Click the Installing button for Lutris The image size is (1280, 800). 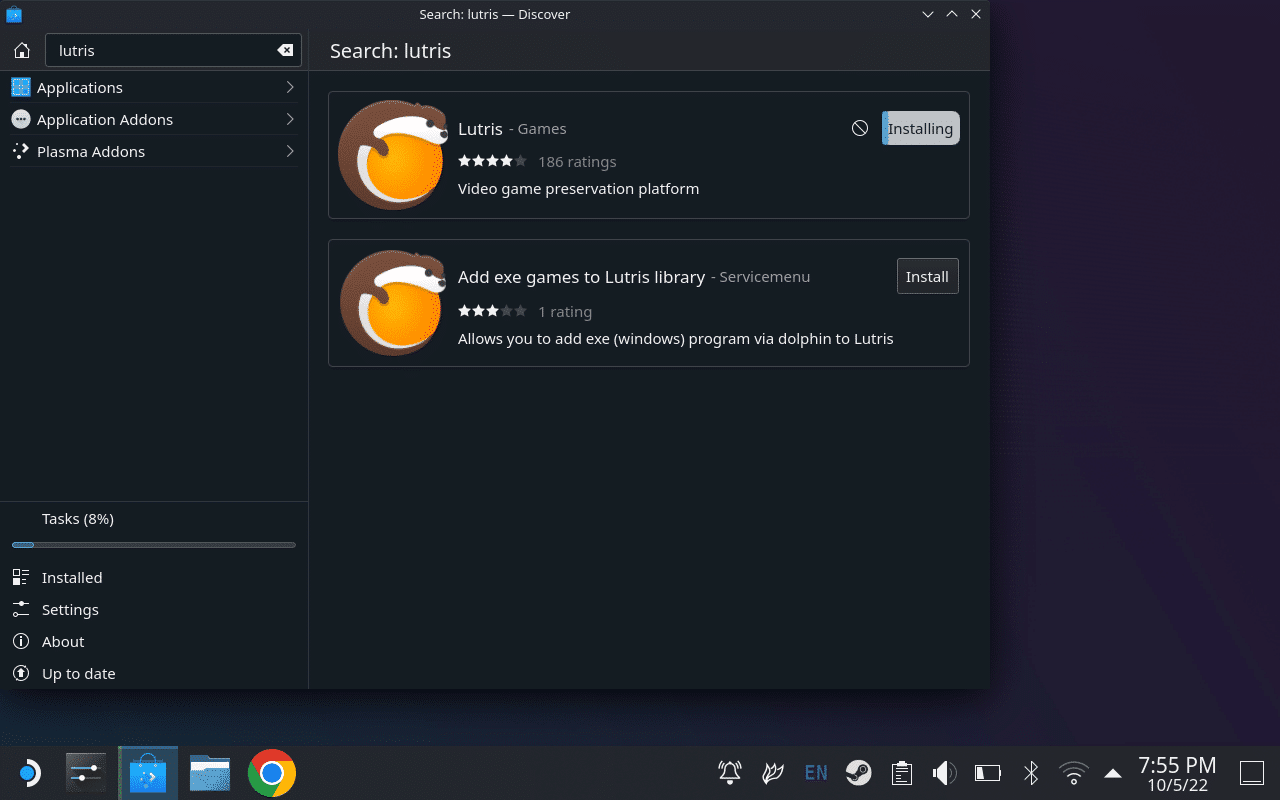pyautogui.click(x=920, y=128)
